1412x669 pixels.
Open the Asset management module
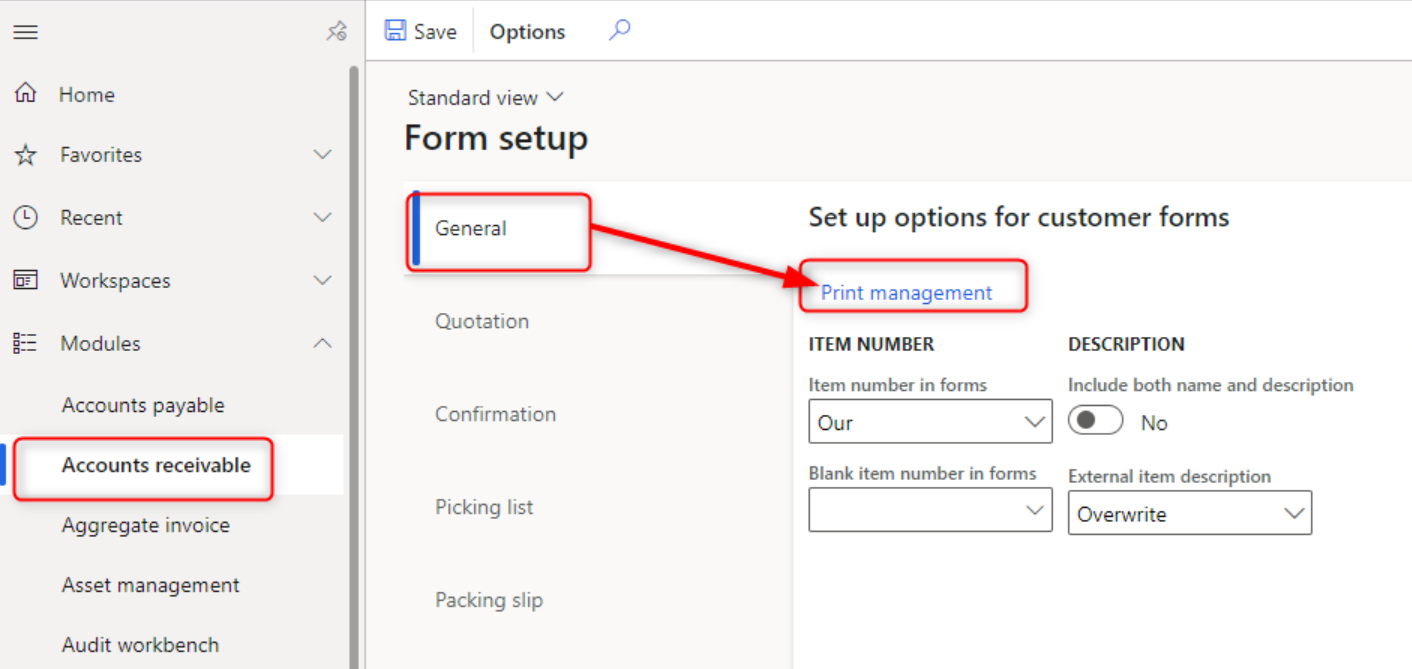[150, 585]
